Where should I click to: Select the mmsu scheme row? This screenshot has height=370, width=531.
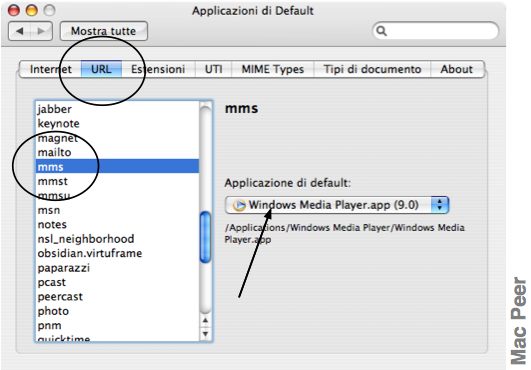pyautogui.click(x=117, y=196)
